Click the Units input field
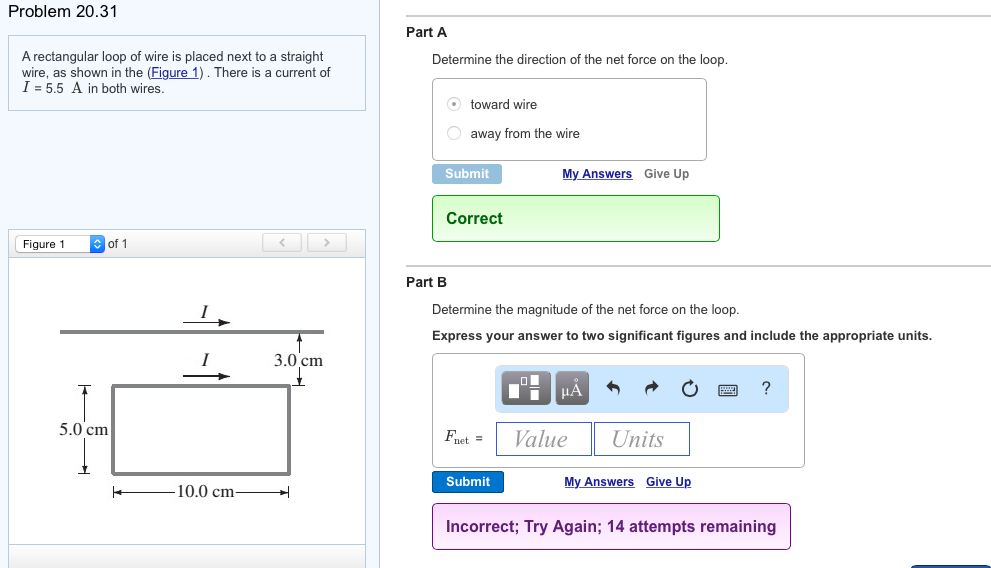Image resolution: width=991 pixels, height=568 pixels. [641, 439]
